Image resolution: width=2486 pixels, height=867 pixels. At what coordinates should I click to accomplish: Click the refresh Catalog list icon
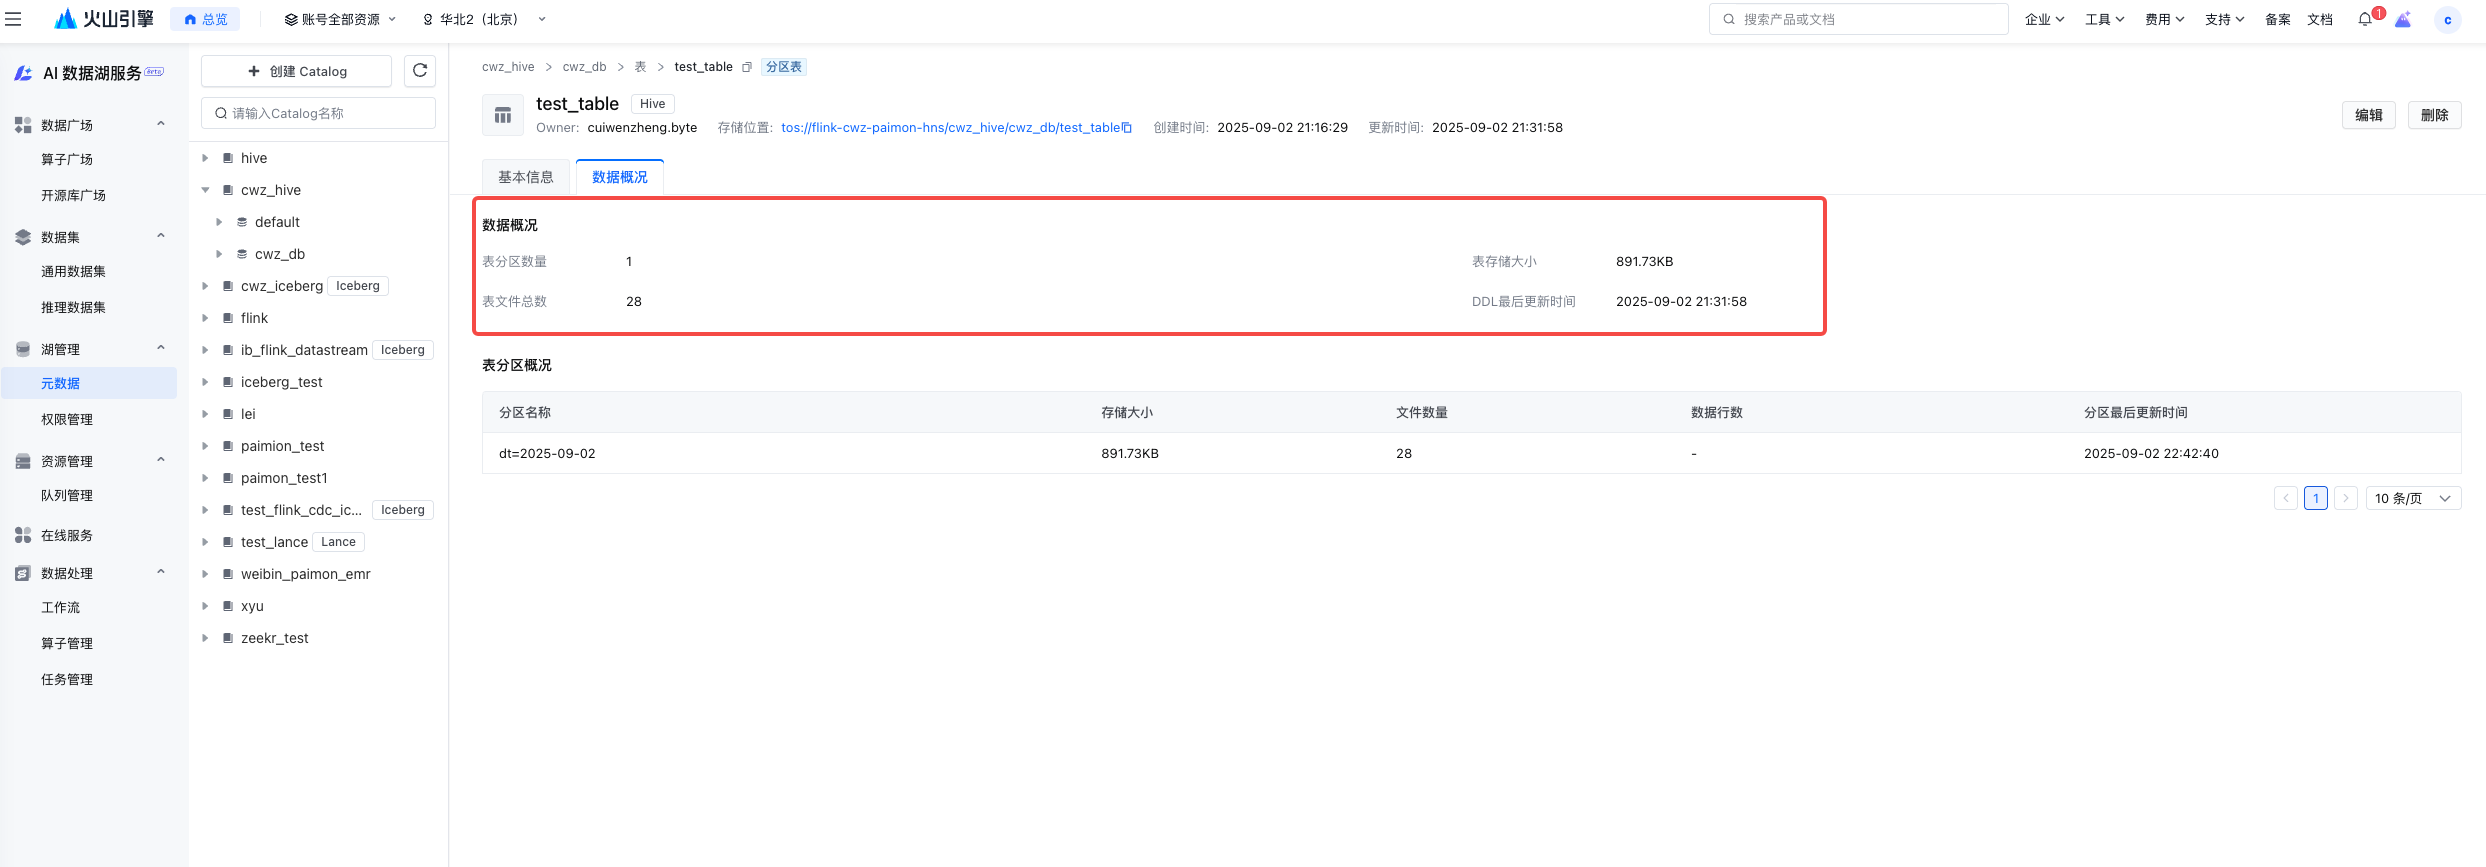click(x=420, y=71)
